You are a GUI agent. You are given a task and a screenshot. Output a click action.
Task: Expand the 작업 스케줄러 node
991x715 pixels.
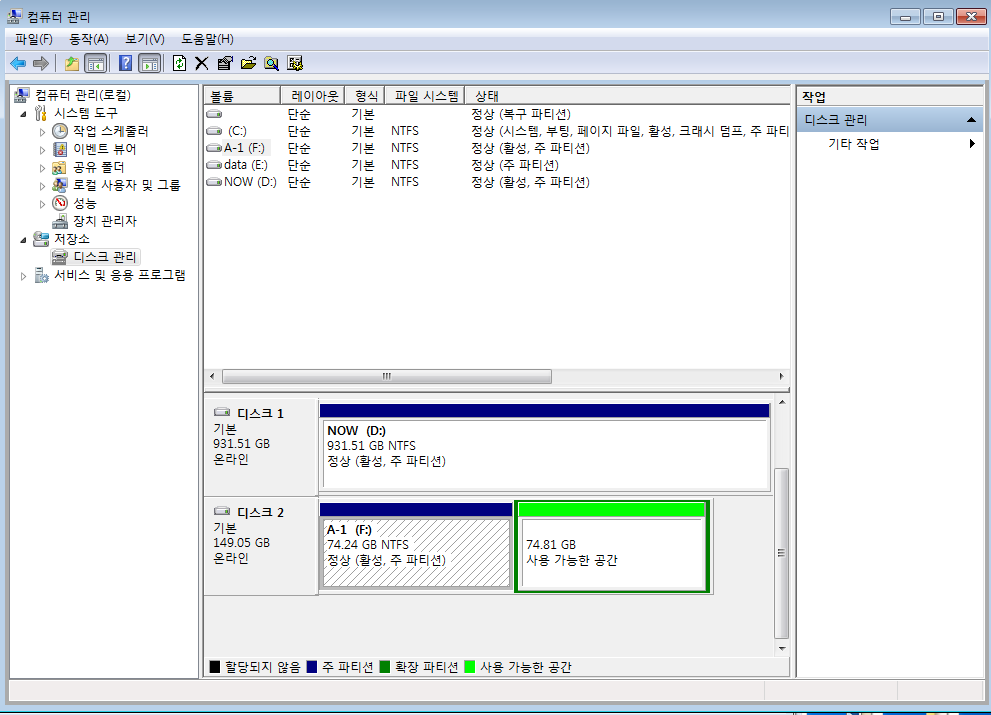pos(42,131)
